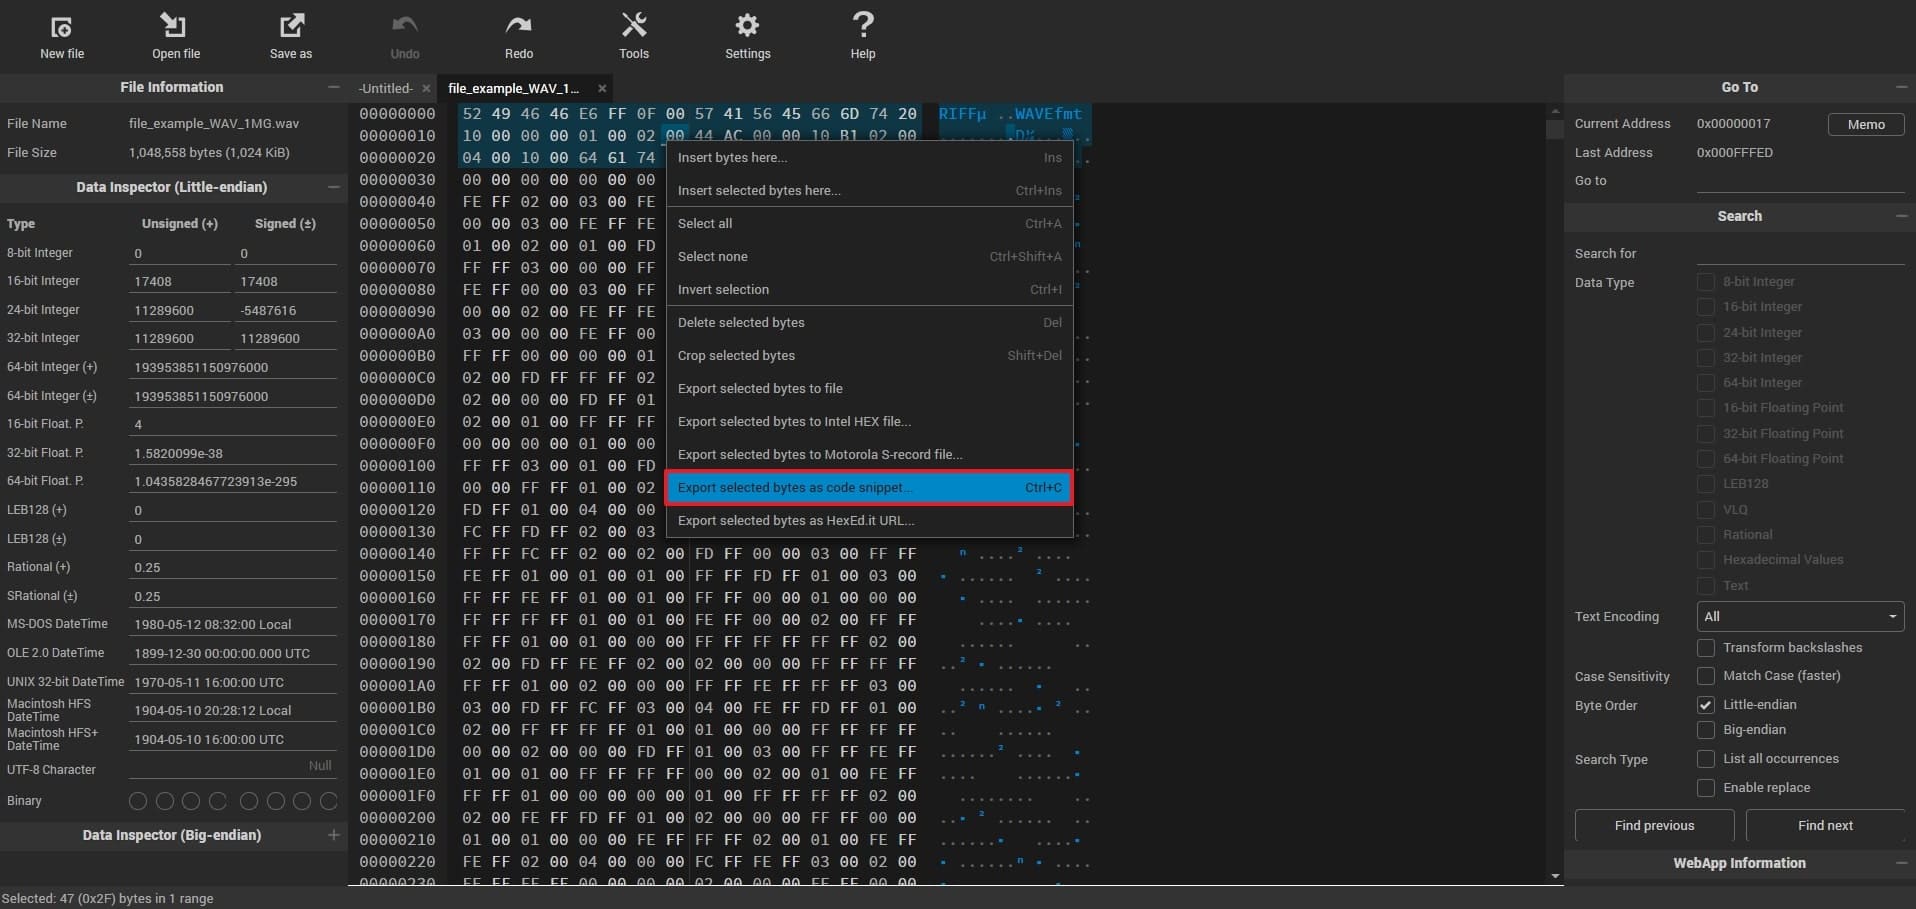Open the Memo for current address

(1866, 124)
